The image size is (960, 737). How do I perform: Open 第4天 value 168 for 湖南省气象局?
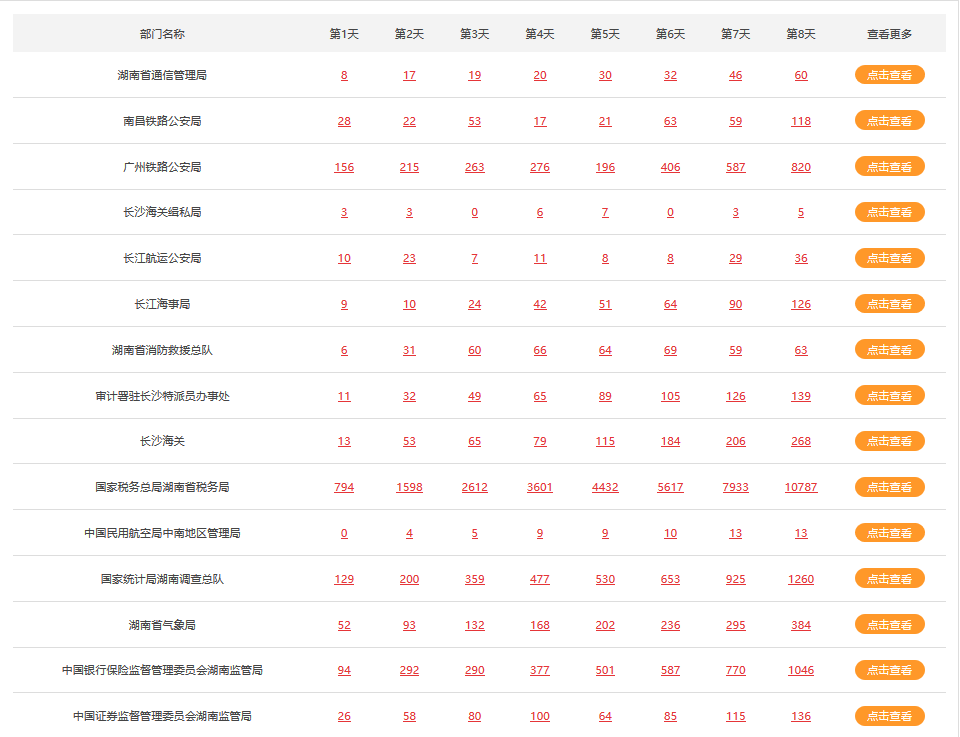click(540, 625)
